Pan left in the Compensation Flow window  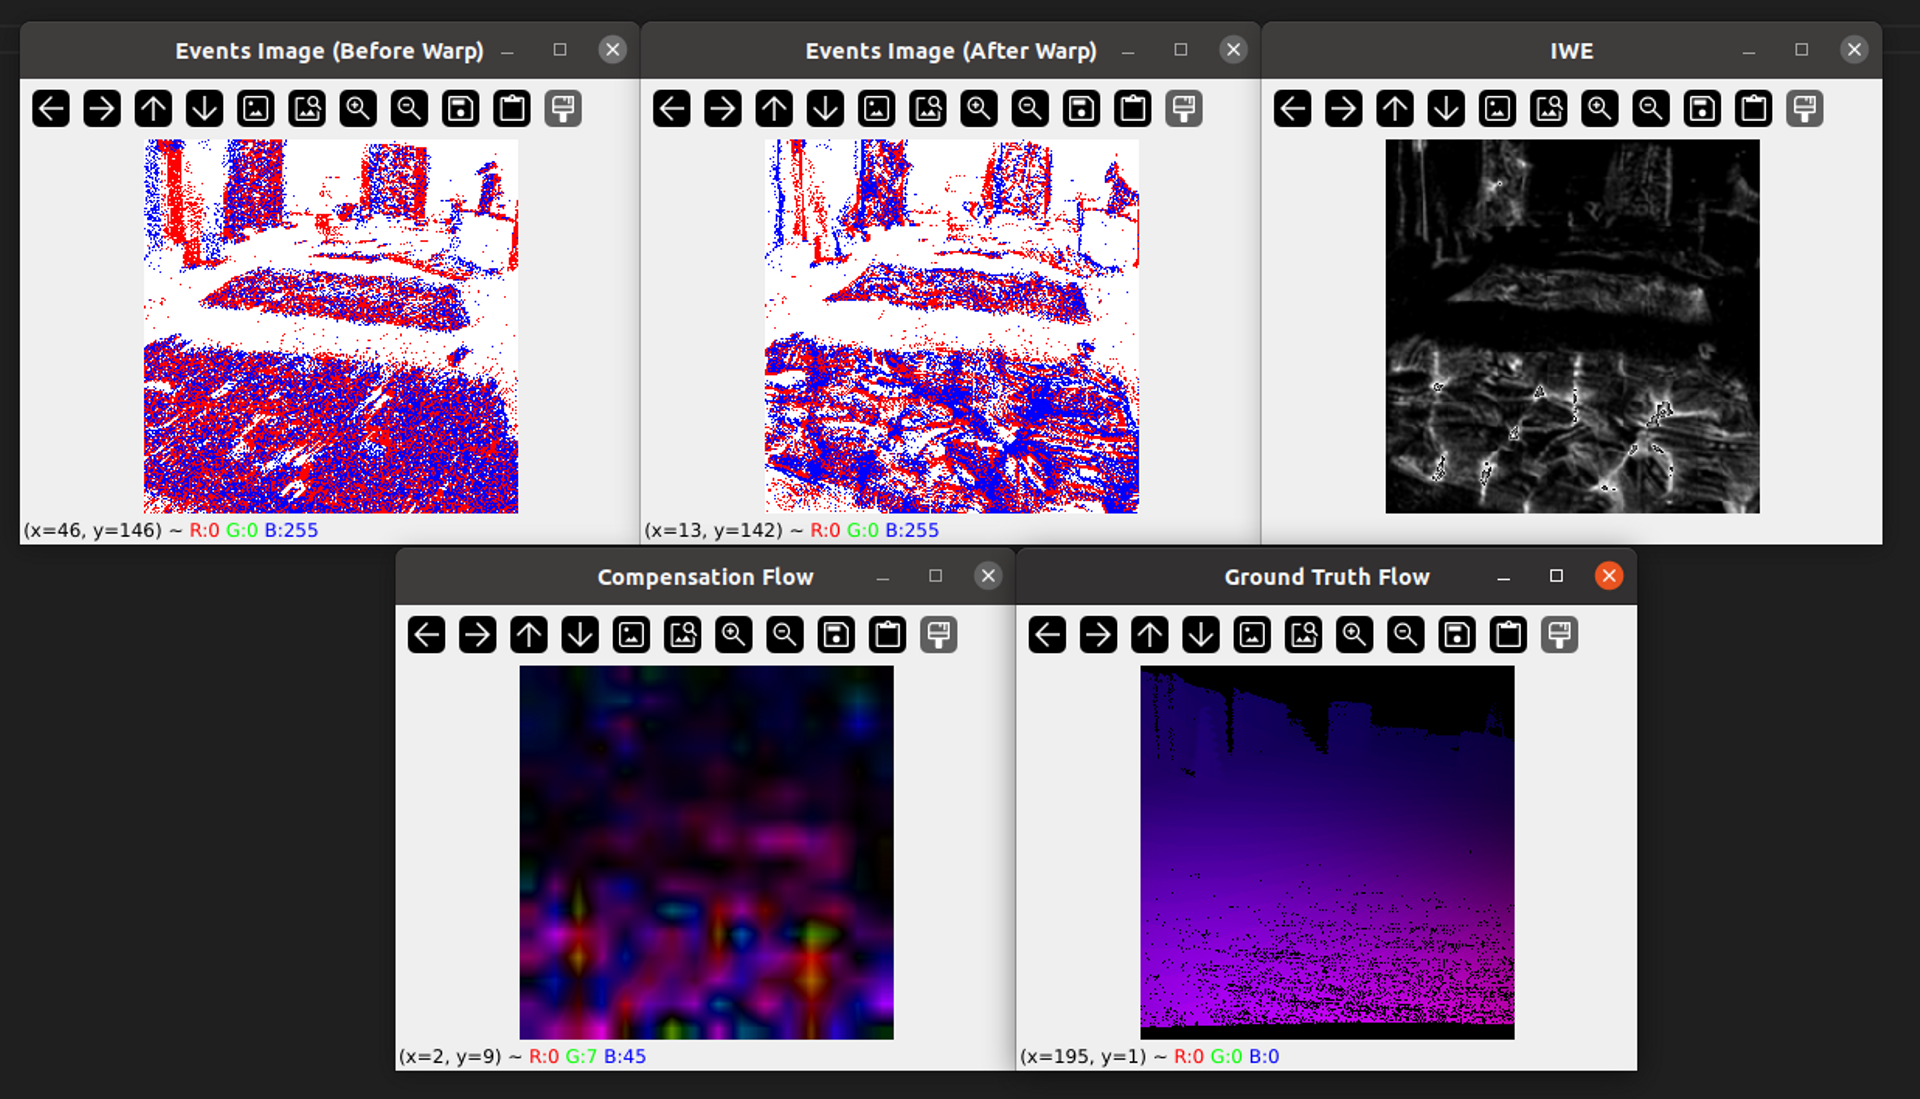pyautogui.click(x=427, y=634)
